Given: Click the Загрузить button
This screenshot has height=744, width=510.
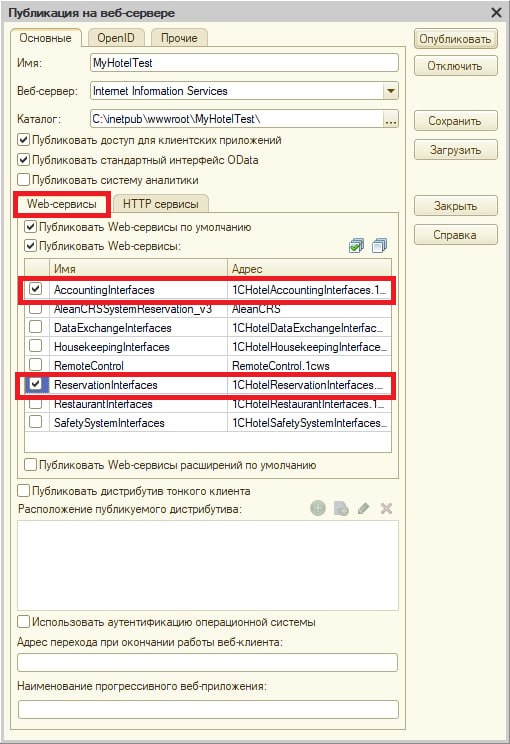Looking at the screenshot, I should click(x=455, y=150).
